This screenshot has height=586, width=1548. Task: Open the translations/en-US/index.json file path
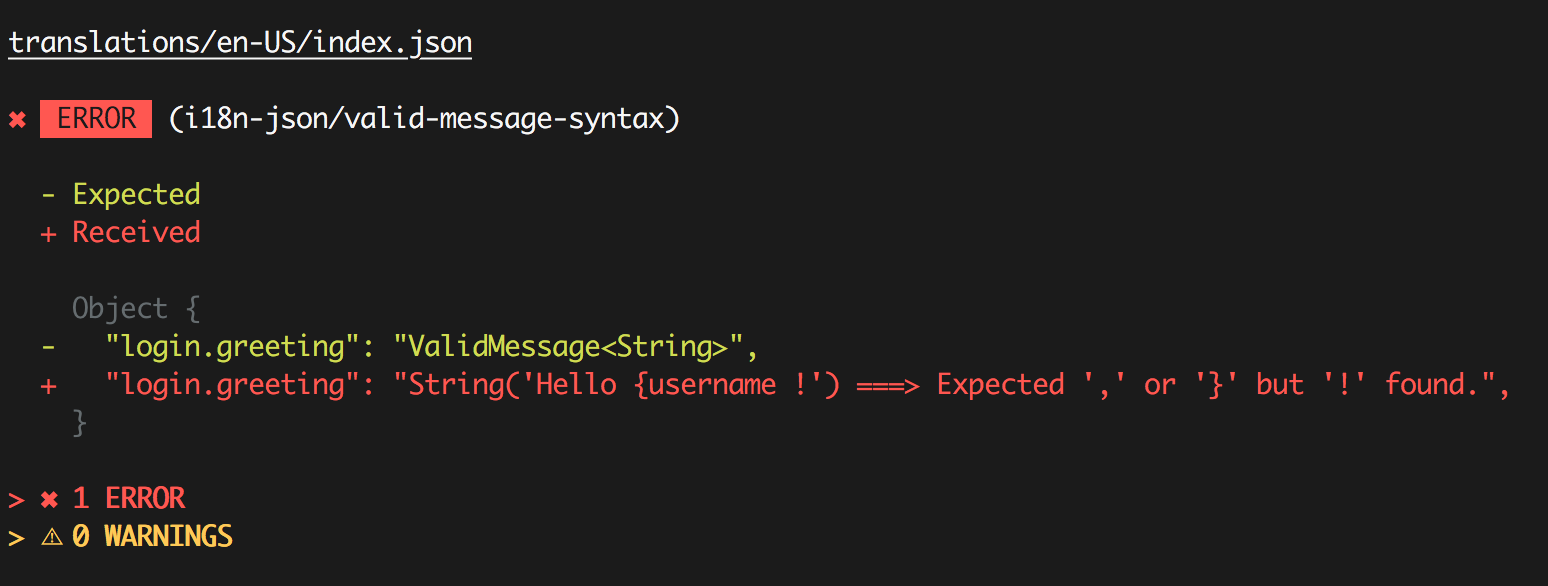[x=240, y=43]
